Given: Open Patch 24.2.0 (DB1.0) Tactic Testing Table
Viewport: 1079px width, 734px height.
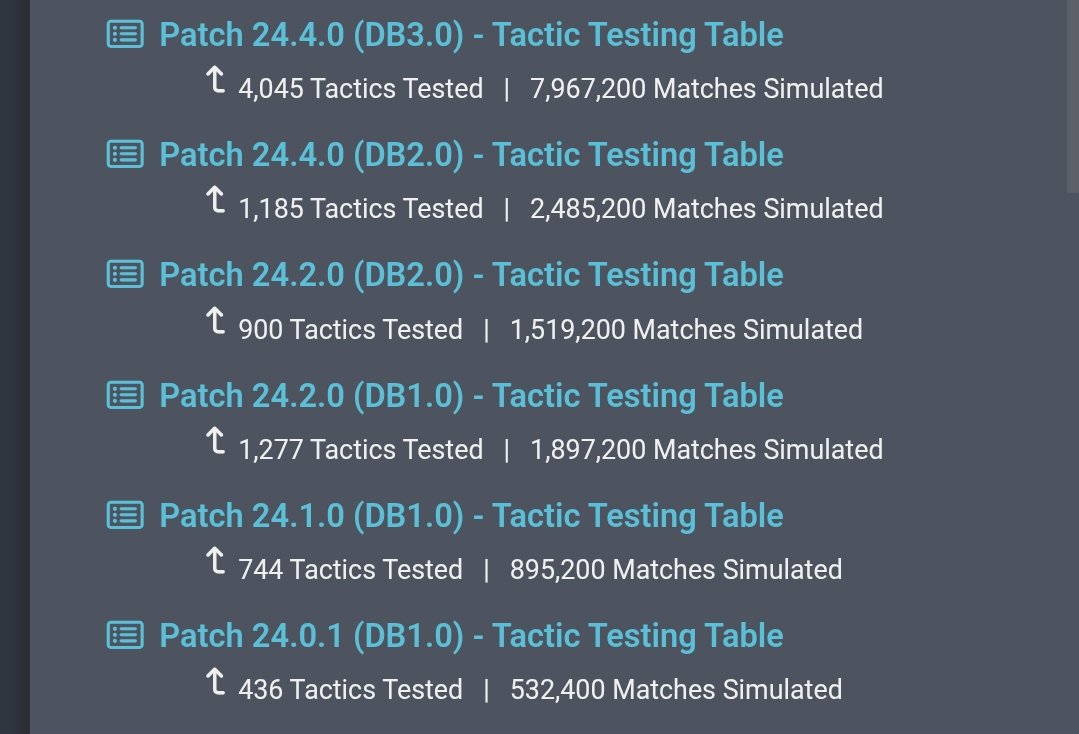Looking at the screenshot, I should (471, 395).
